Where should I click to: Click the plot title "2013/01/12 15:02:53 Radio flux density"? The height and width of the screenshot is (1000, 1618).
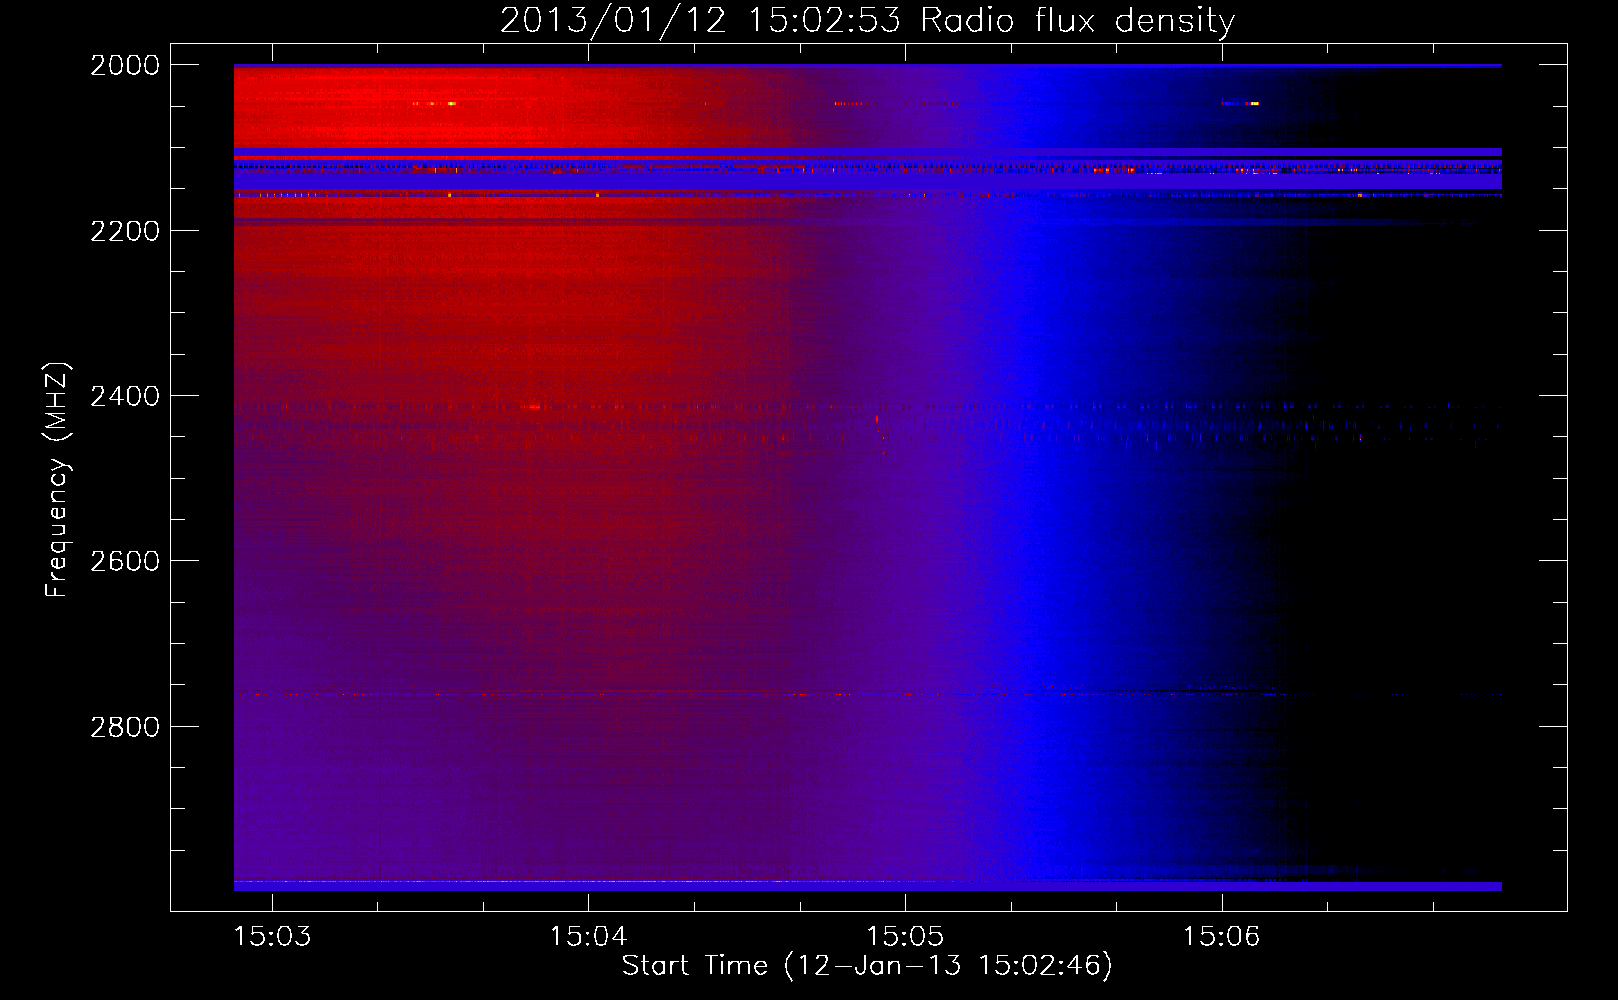(x=867, y=21)
